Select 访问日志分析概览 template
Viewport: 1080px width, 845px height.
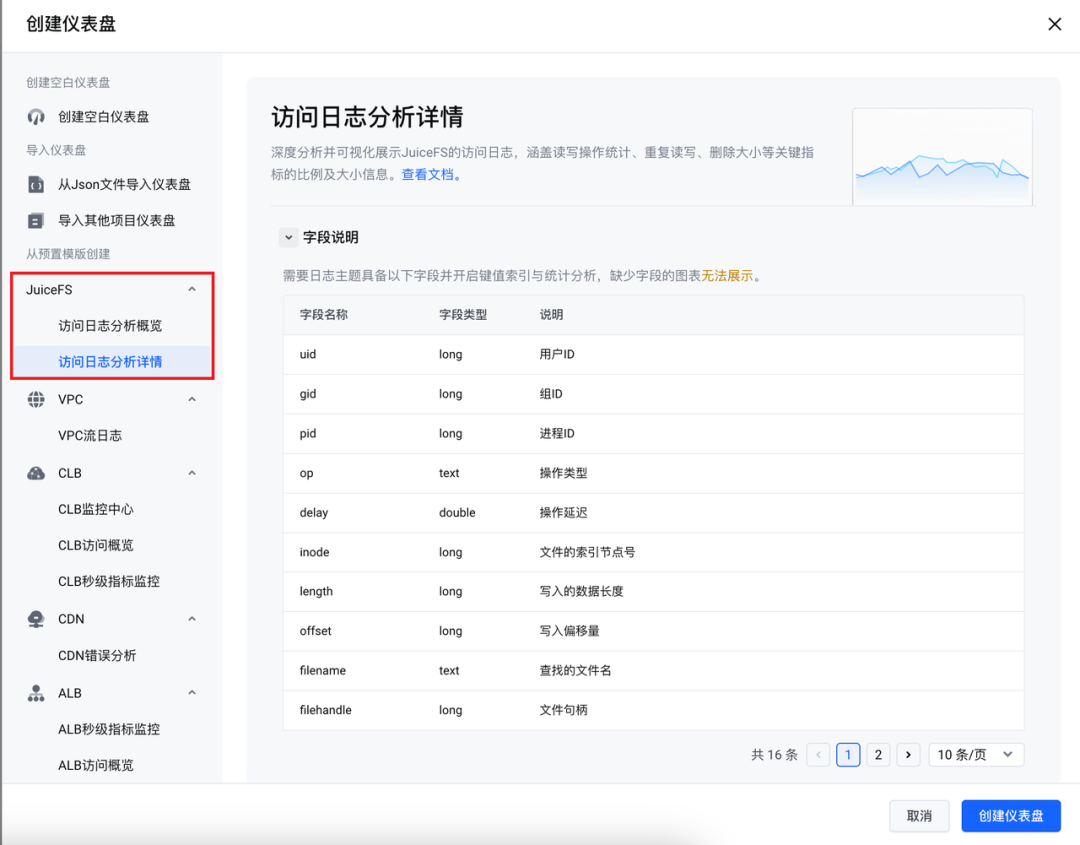click(110, 326)
